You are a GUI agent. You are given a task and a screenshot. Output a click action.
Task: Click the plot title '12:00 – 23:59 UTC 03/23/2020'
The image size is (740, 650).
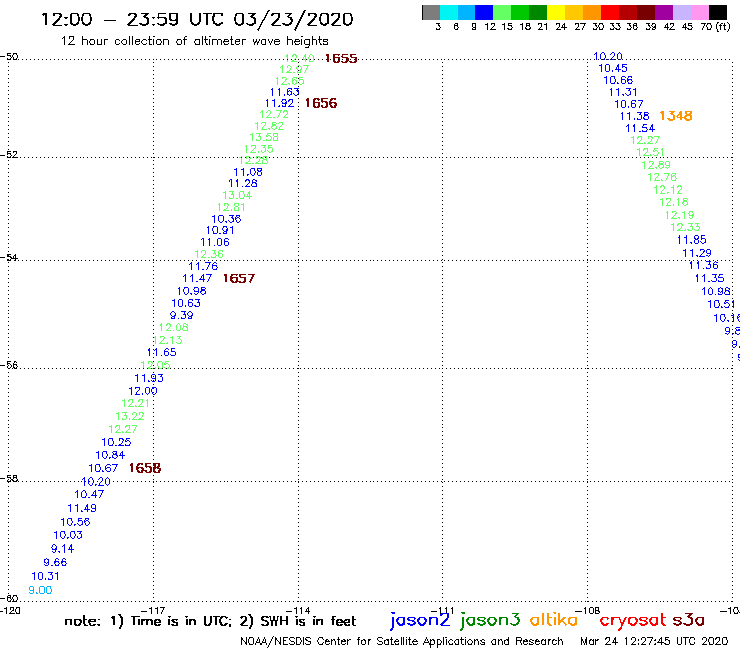[197, 19]
